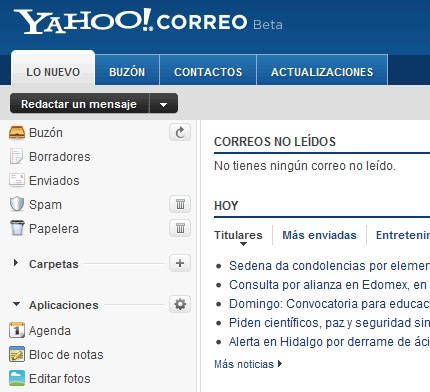Open the Enviados folder label

point(54,181)
